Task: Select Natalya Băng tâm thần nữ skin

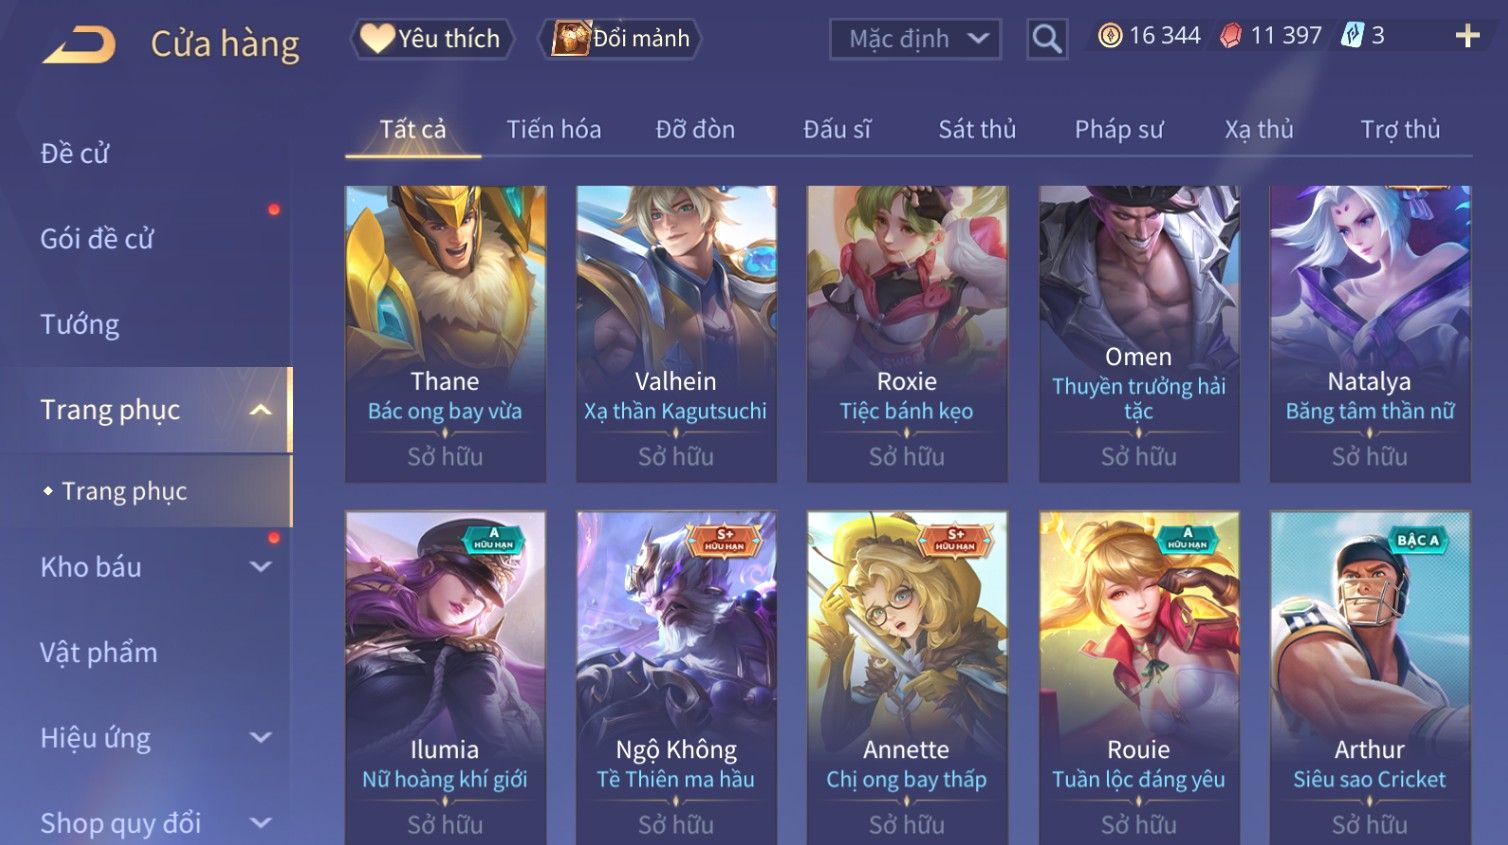Action: (x=1370, y=334)
